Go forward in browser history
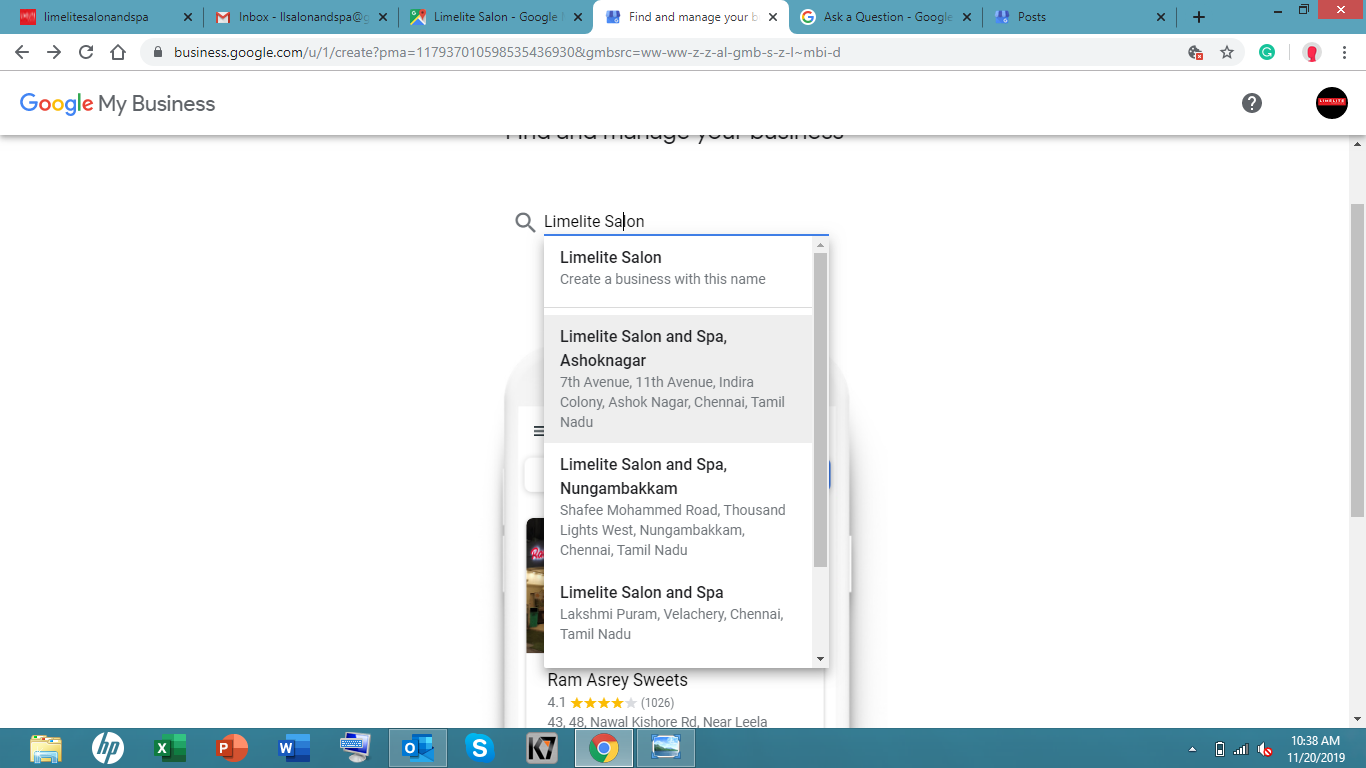 click(54, 52)
